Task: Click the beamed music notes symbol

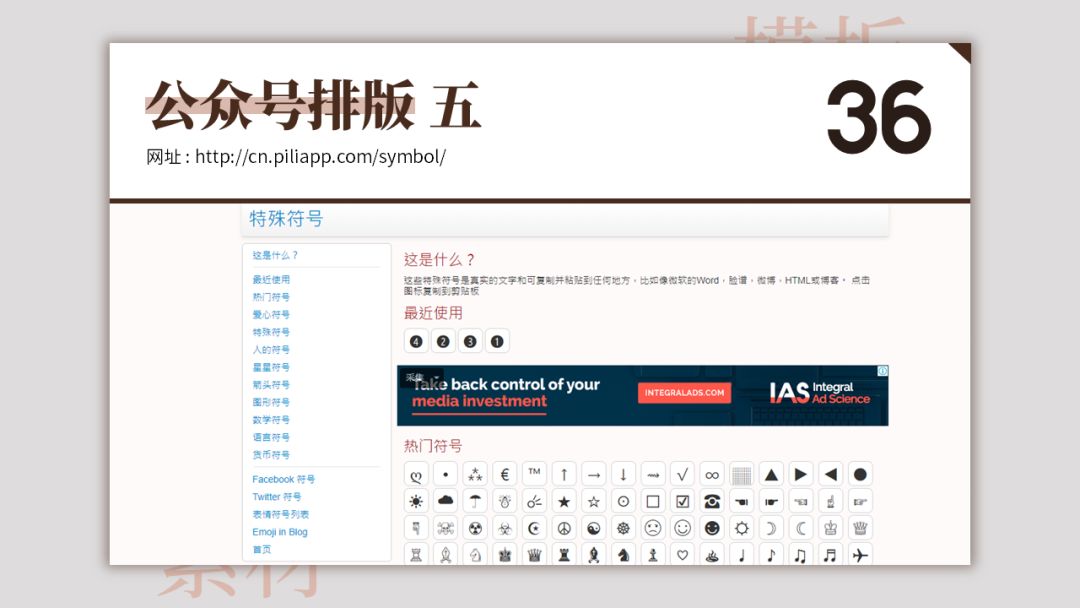Action: (x=799, y=553)
